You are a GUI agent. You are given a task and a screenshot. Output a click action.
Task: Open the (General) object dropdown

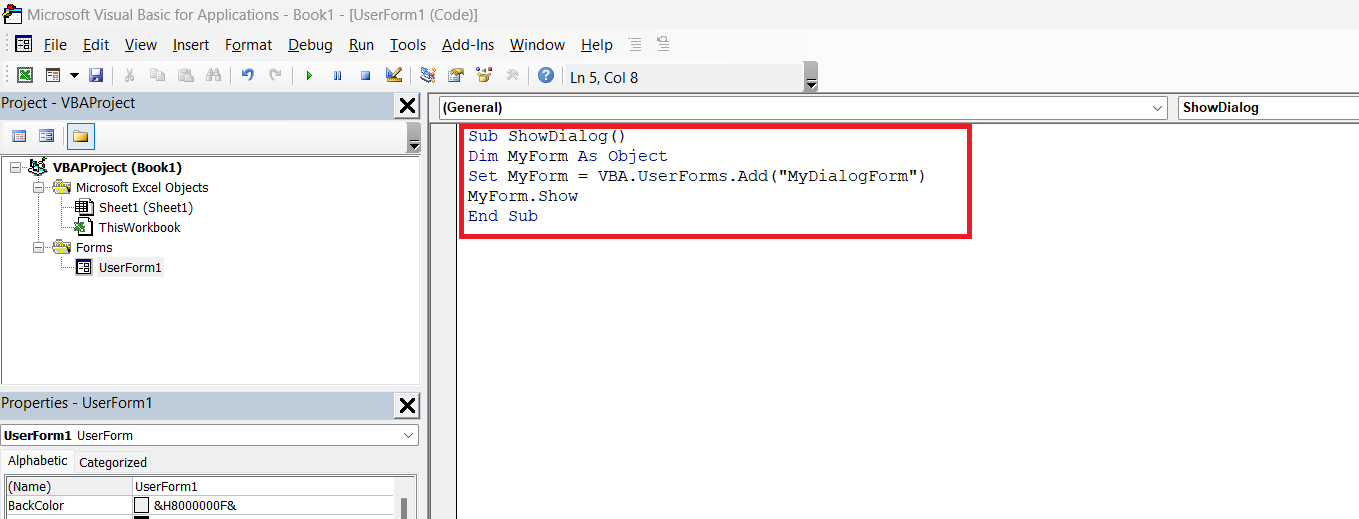(803, 107)
